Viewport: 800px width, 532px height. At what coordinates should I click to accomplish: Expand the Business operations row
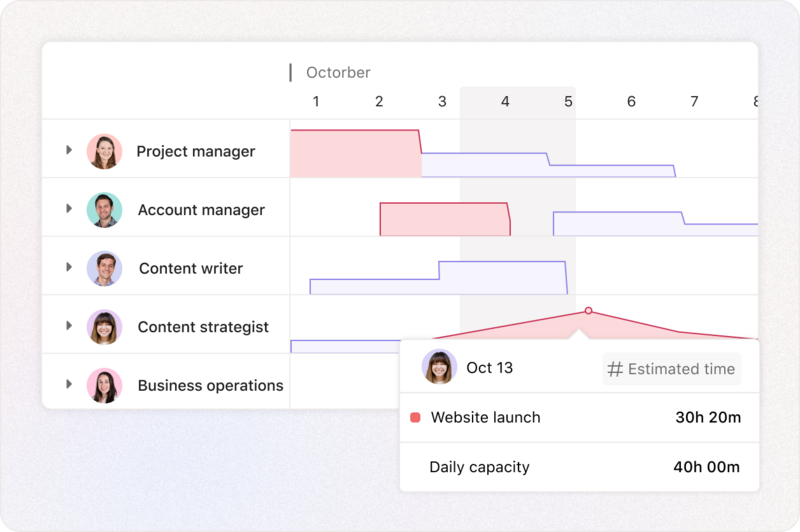[69, 384]
